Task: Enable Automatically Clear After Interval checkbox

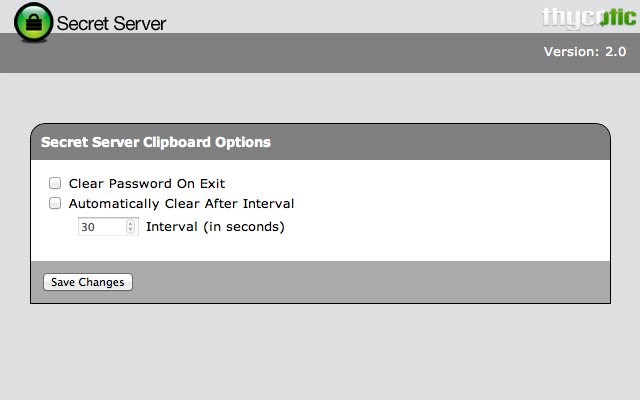Action: tap(55, 203)
